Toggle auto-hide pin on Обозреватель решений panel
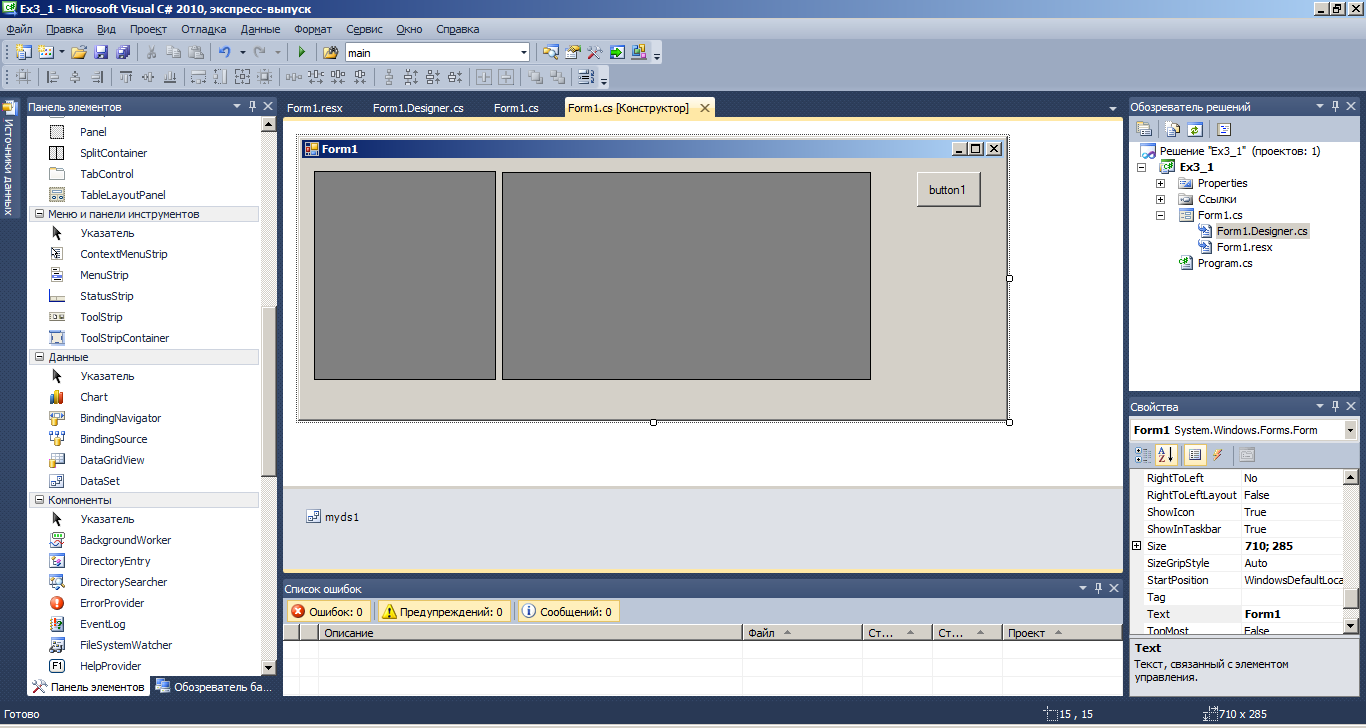This screenshot has width=1366, height=728. click(1335, 106)
